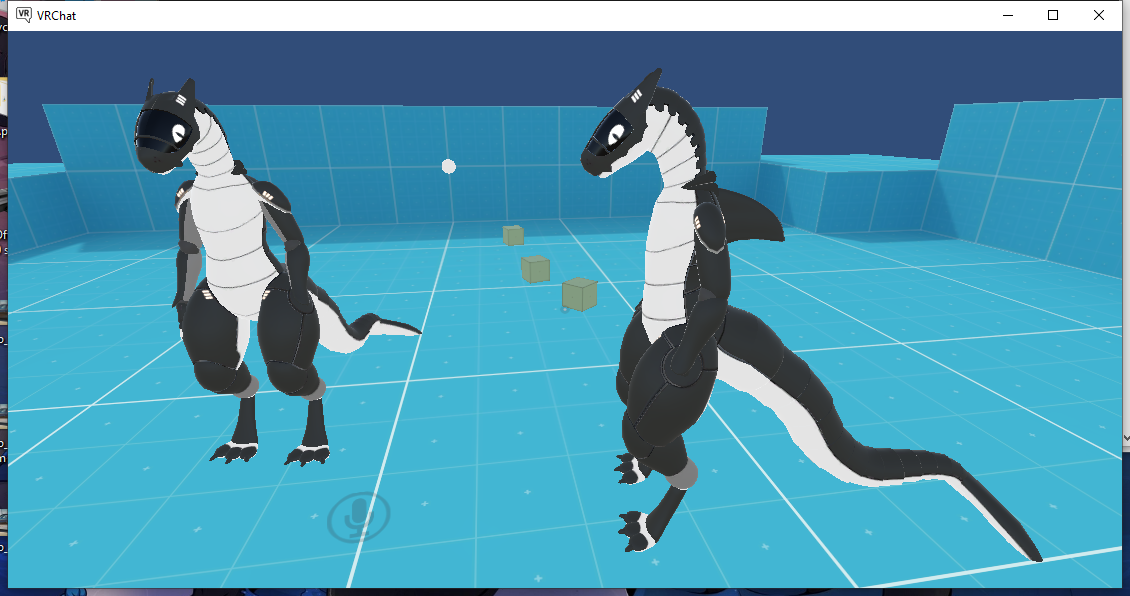Viewport: 1130px width, 596px height.
Task: Click the microphone mute indicator icon
Action: pos(359,517)
